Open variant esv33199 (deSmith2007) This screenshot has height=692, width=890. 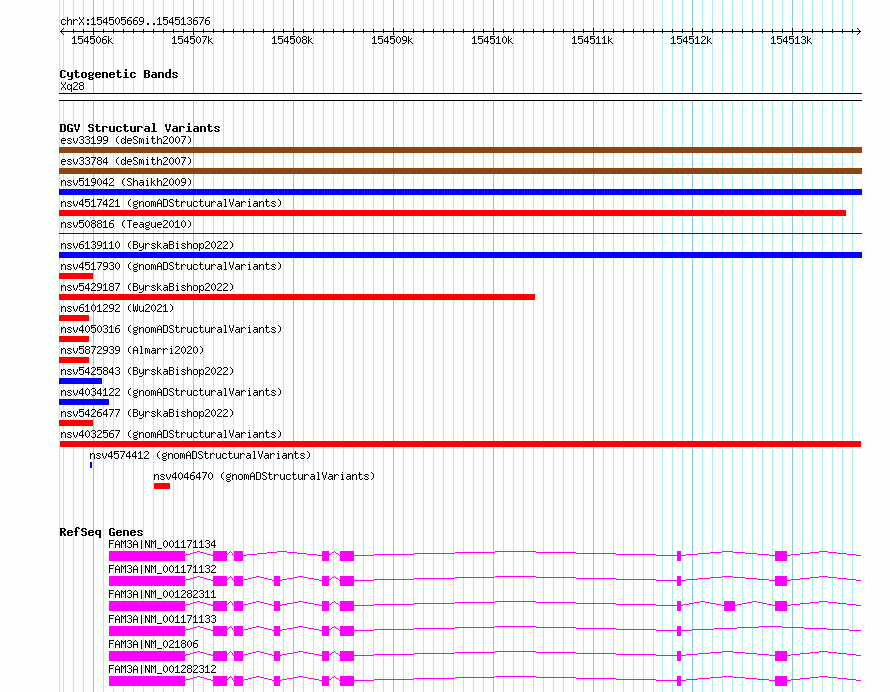pos(126,140)
